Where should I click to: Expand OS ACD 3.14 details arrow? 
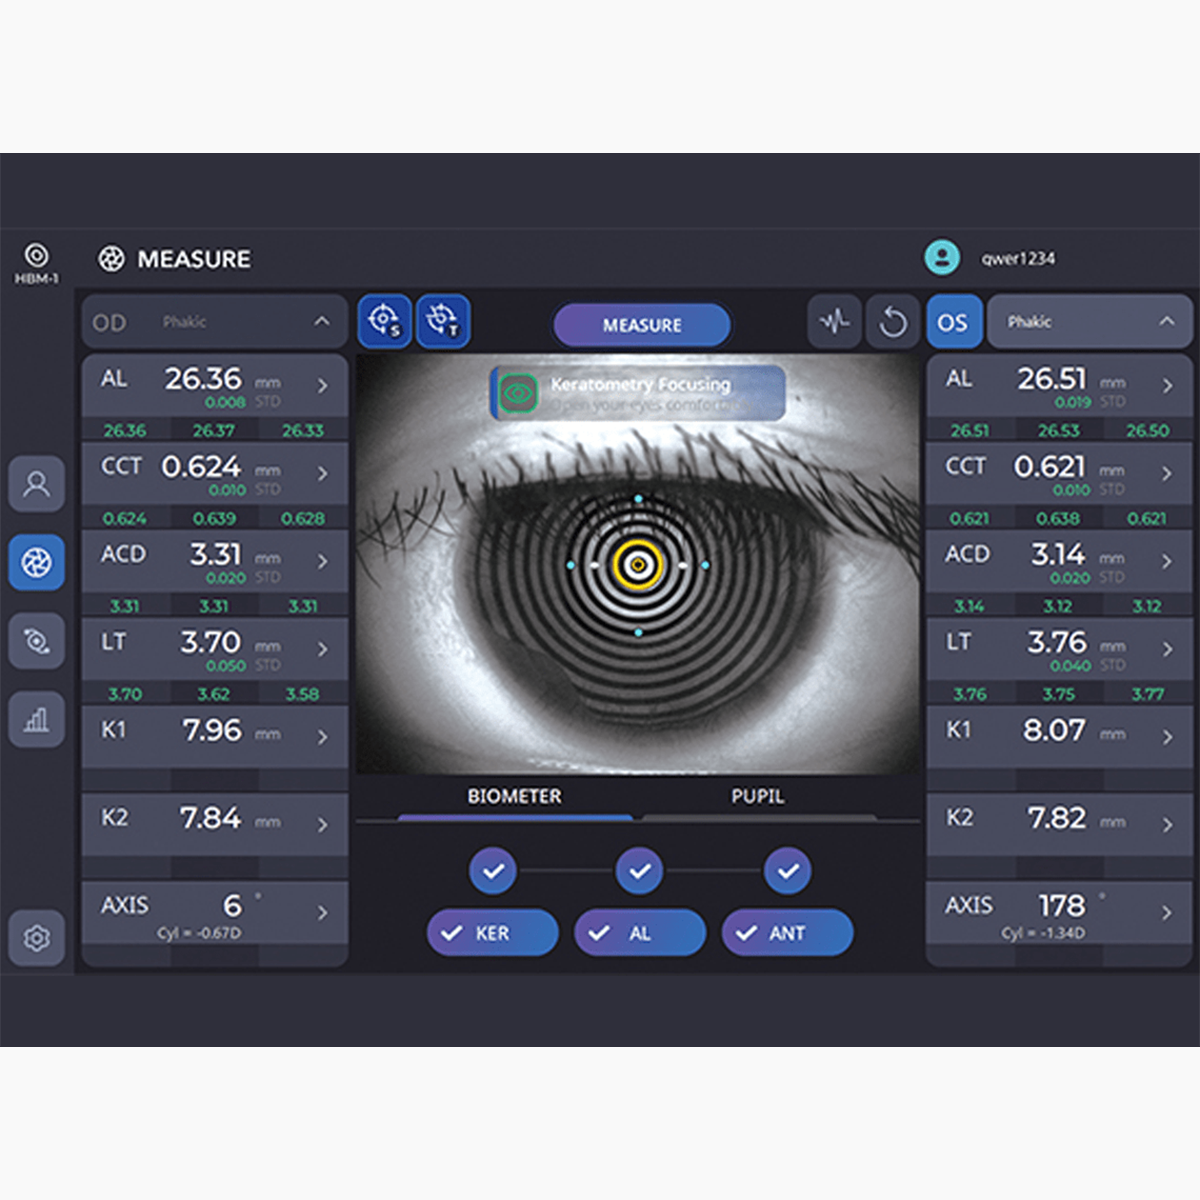point(1167,562)
